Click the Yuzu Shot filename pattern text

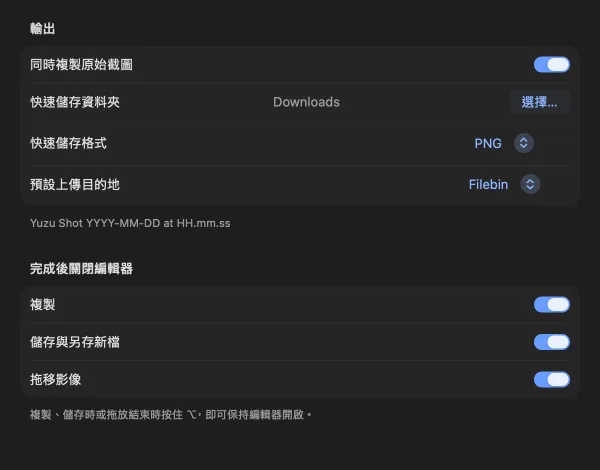pyautogui.click(x=130, y=223)
